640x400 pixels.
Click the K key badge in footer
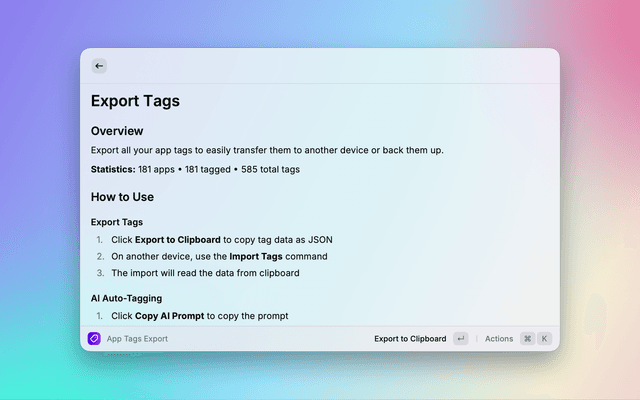[x=545, y=339]
